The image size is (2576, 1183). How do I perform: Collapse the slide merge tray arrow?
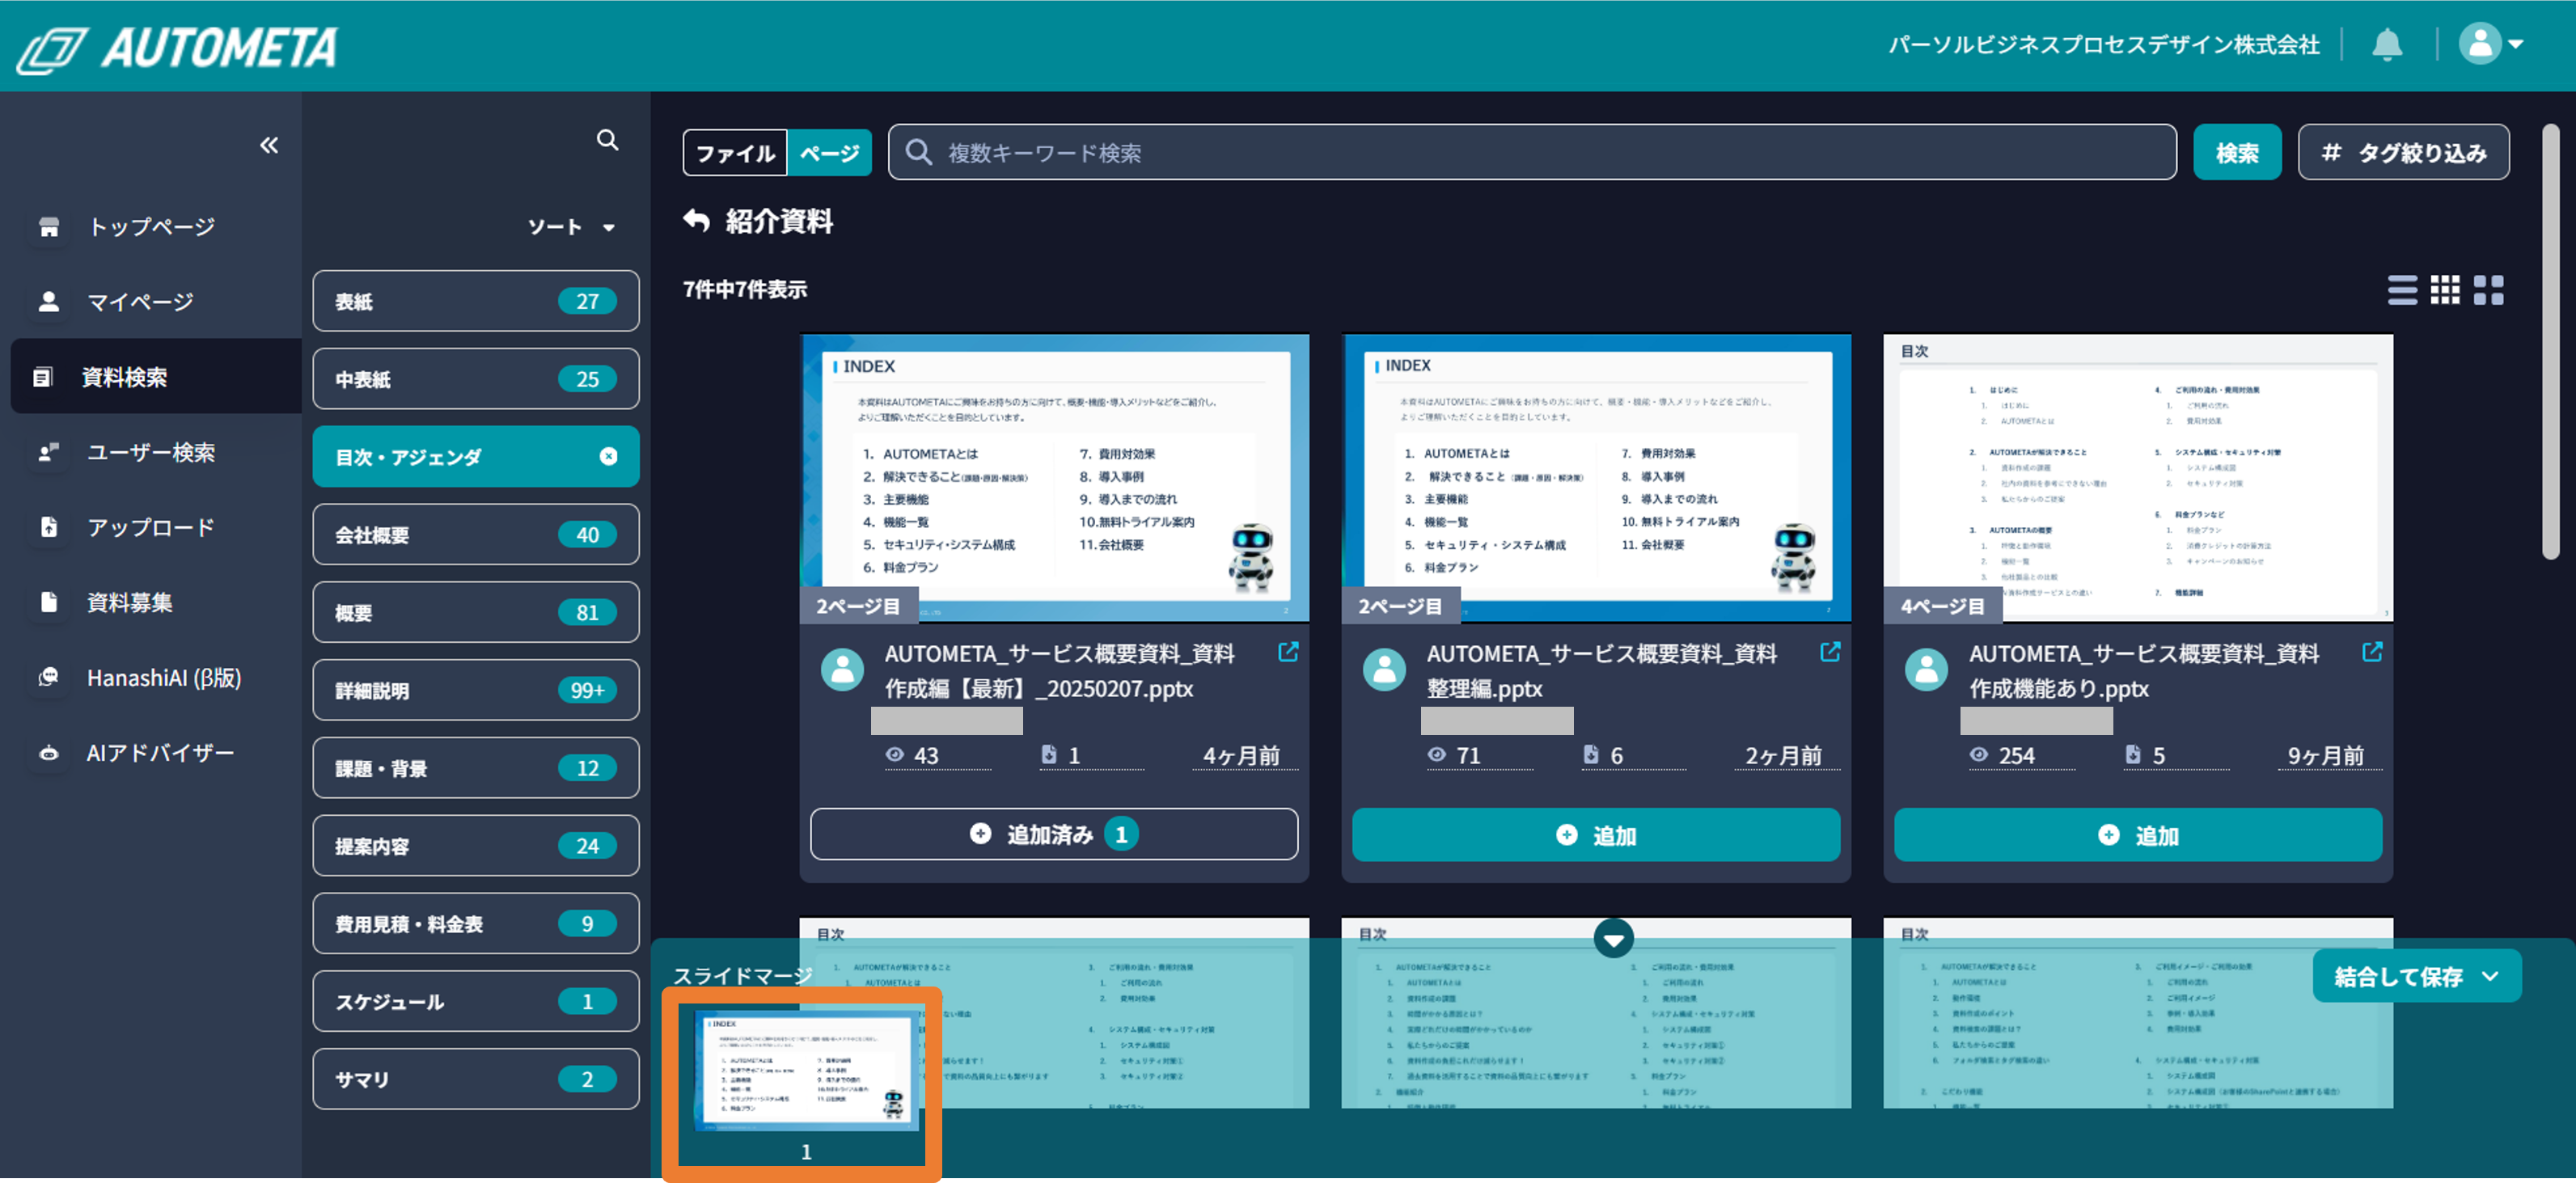[x=1613, y=938]
